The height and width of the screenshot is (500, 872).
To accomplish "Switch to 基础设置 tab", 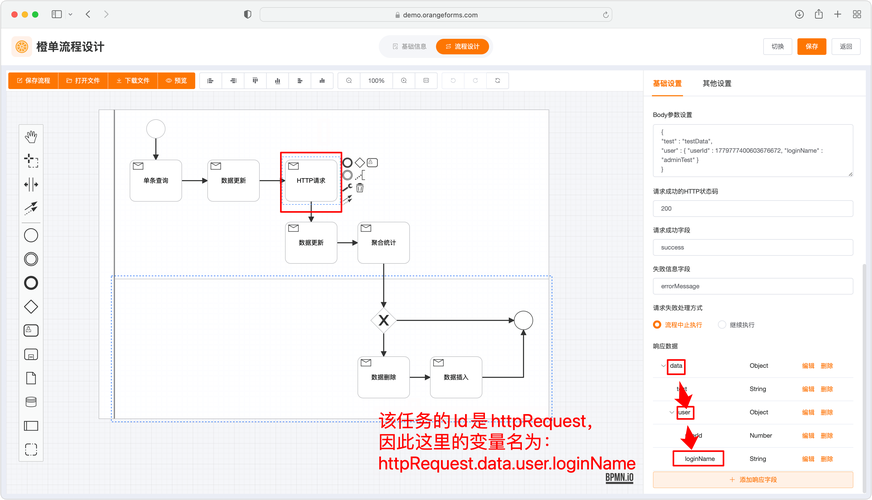I will 667,83.
